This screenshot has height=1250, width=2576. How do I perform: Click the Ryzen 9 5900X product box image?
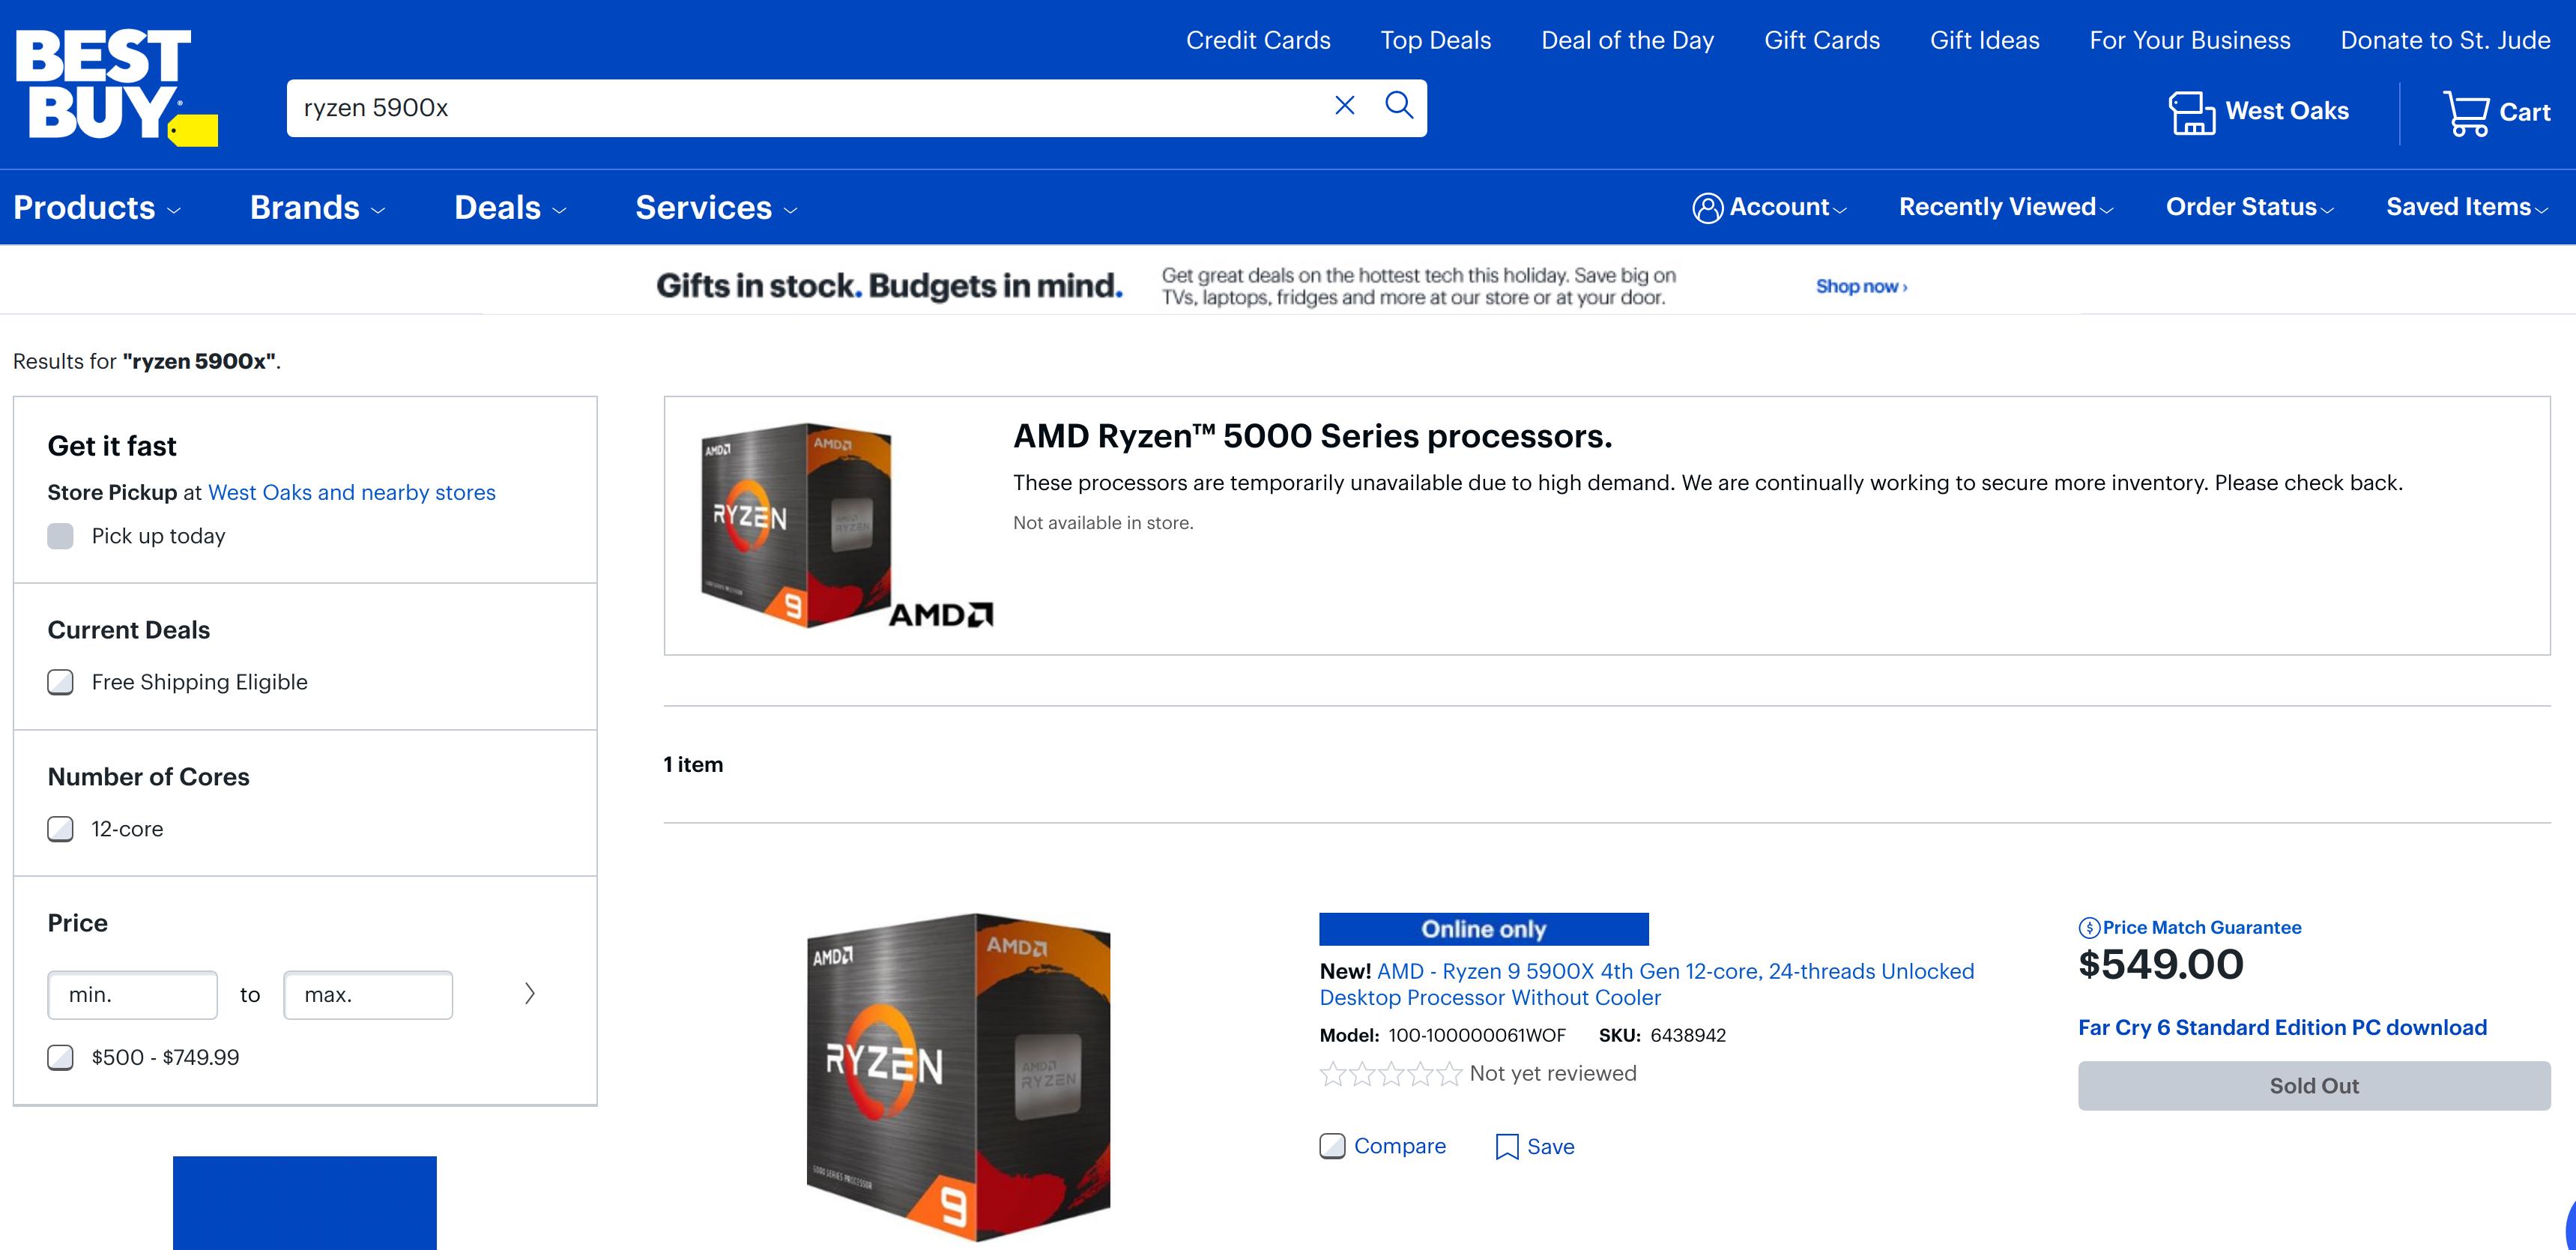pos(958,1077)
